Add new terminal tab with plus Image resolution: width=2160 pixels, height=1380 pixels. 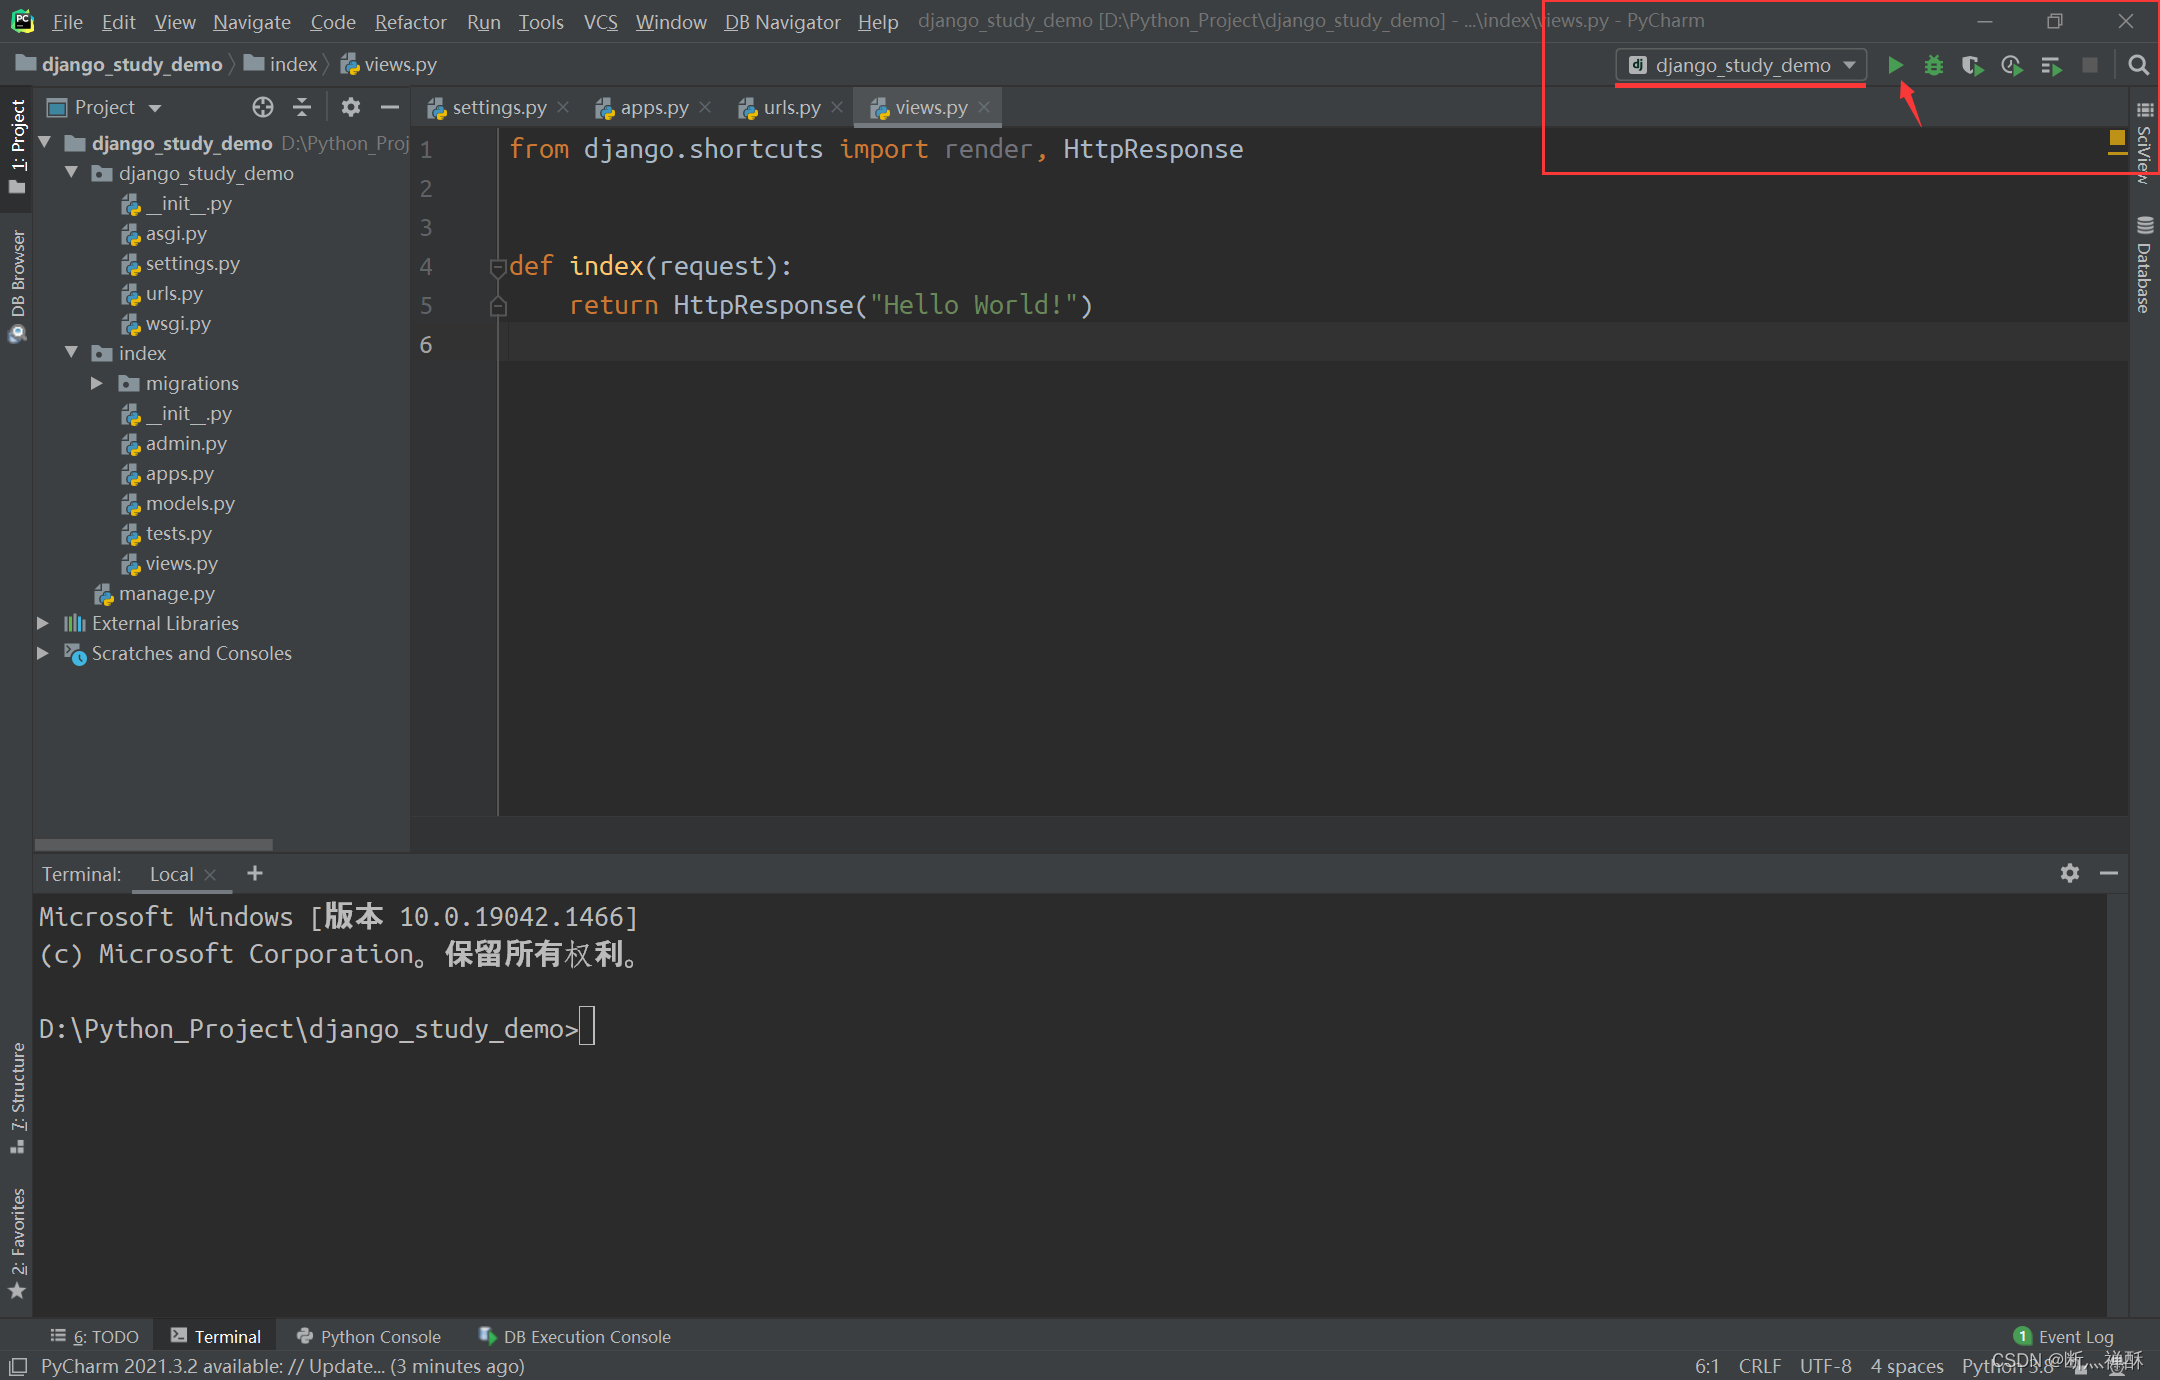click(255, 873)
